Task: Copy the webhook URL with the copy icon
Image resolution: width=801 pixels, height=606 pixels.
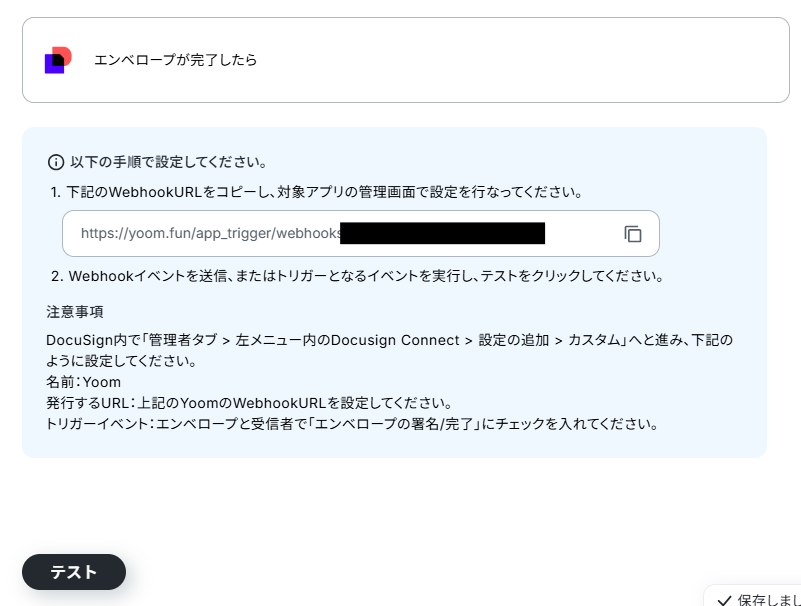Action: [x=632, y=234]
